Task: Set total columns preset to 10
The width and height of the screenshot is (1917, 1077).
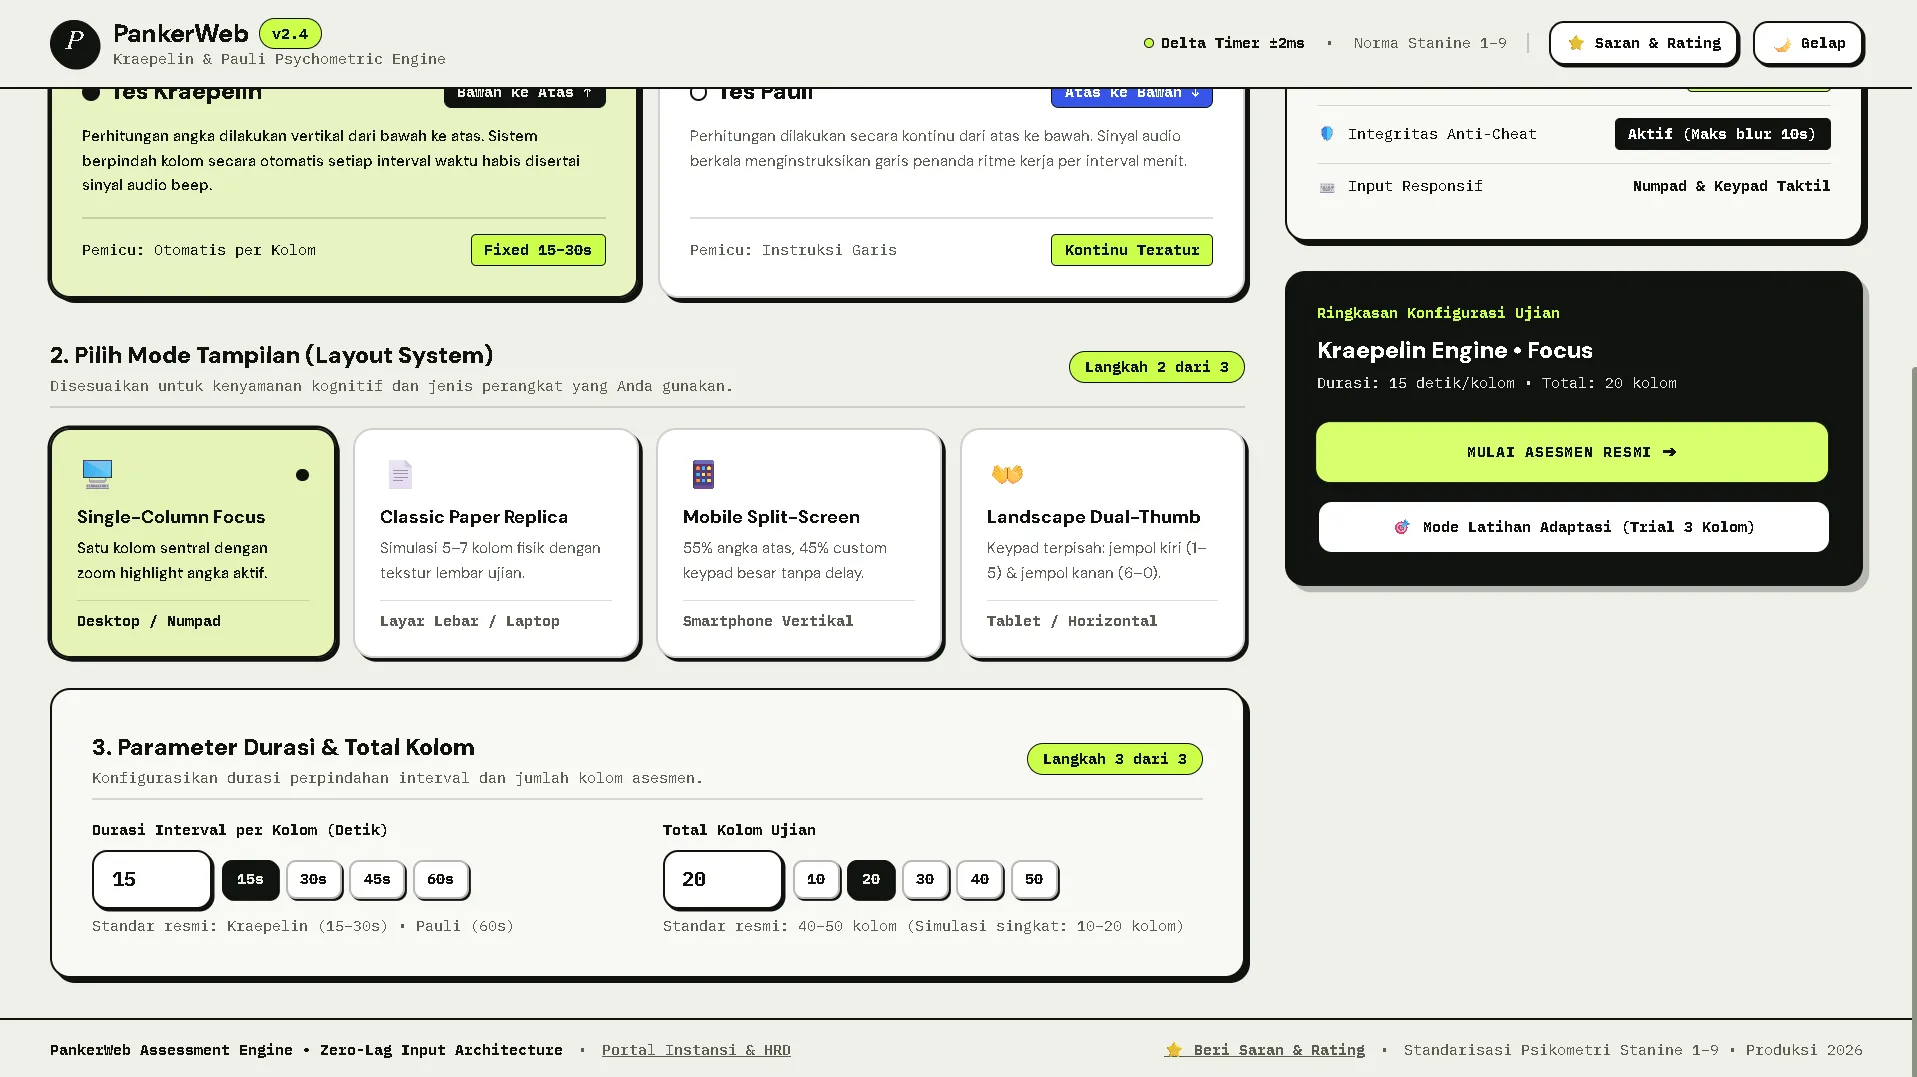Action: click(816, 879)
